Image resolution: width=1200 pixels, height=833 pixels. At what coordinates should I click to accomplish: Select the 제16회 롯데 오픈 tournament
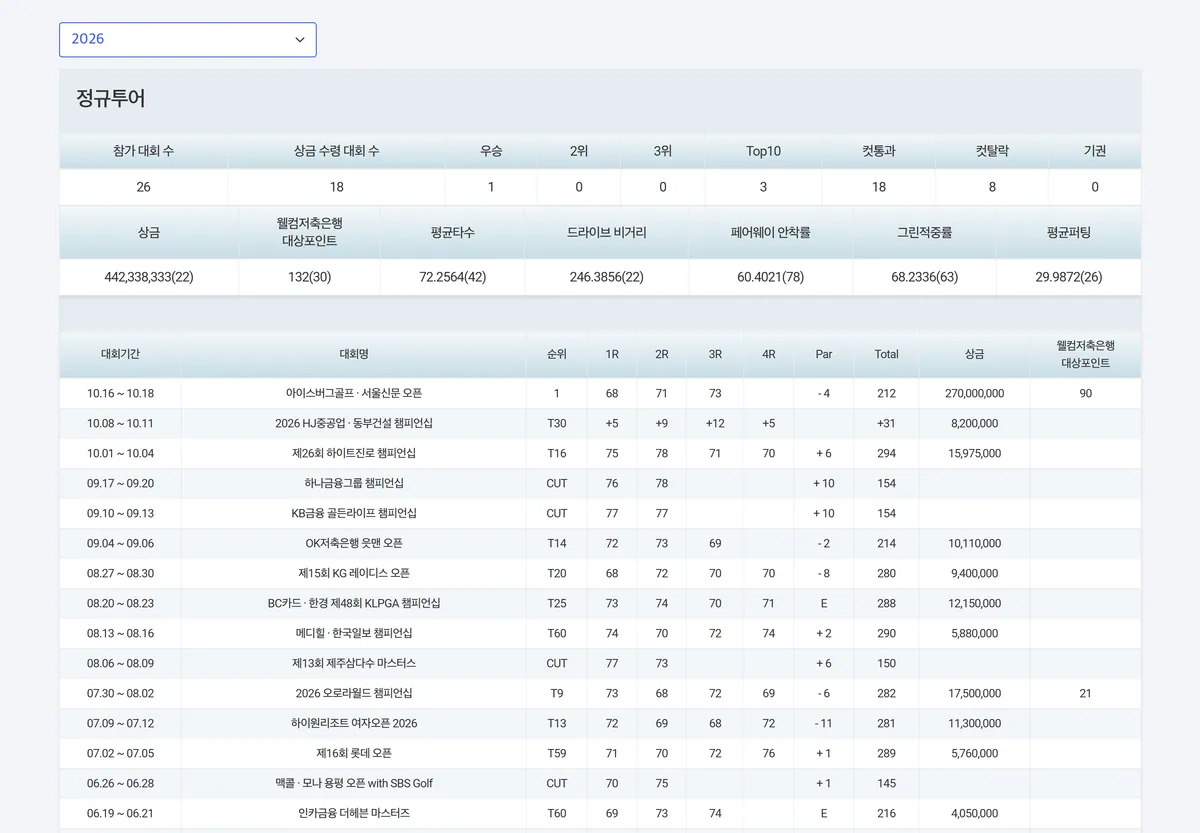coord(354,754)
